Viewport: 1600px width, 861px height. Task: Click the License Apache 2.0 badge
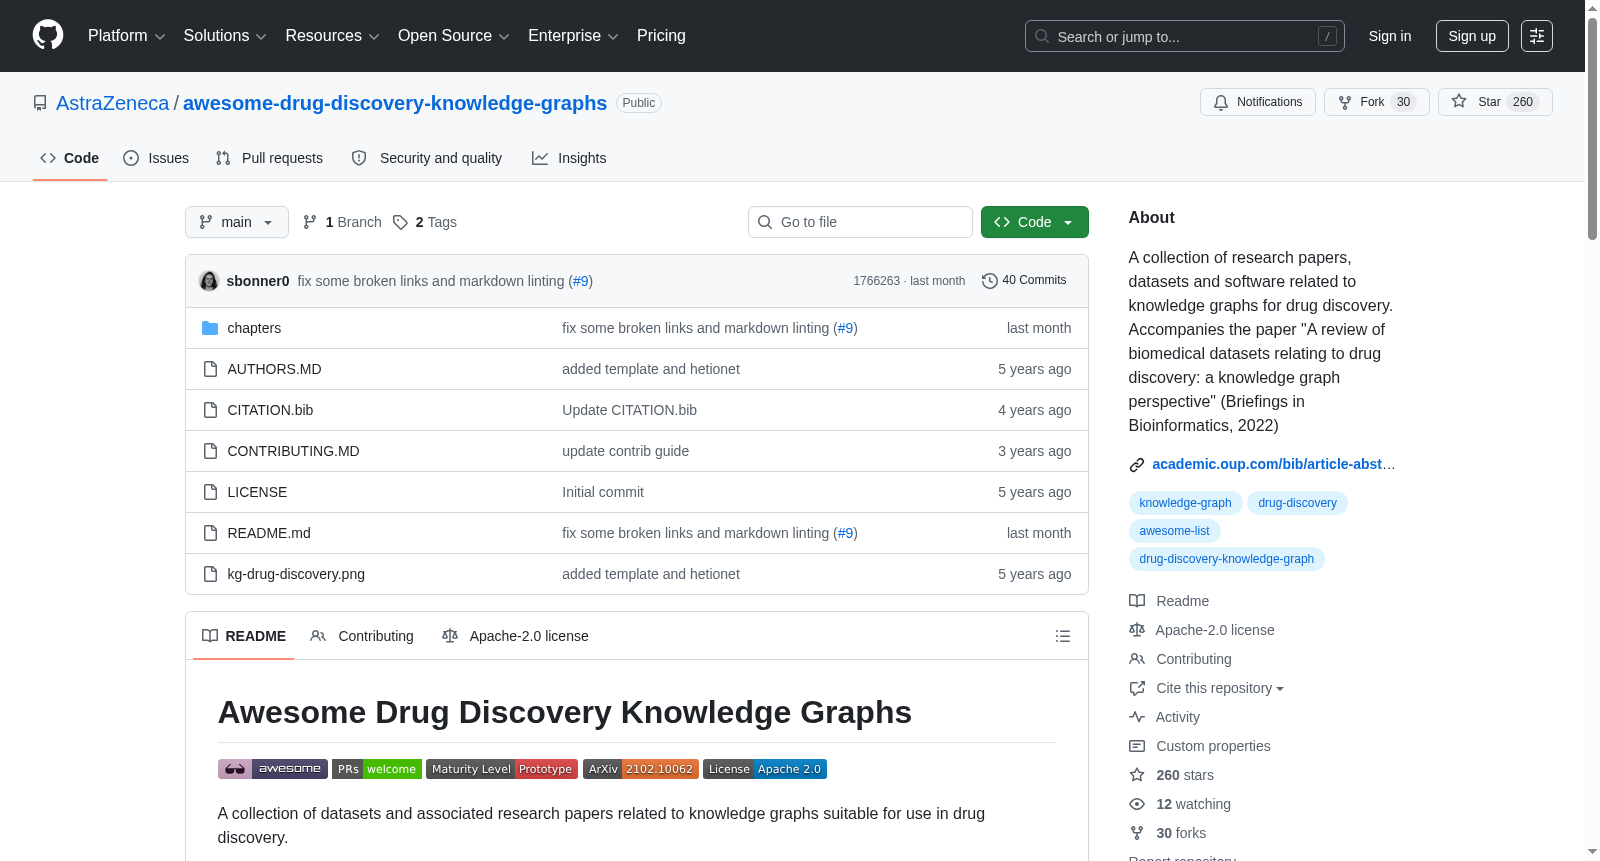765,769
